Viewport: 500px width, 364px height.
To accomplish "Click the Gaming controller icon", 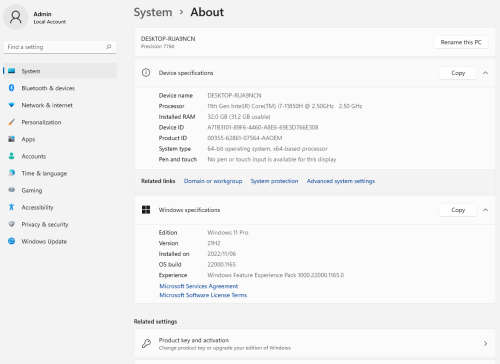I will pyautogui.click(x=12, y=190).
